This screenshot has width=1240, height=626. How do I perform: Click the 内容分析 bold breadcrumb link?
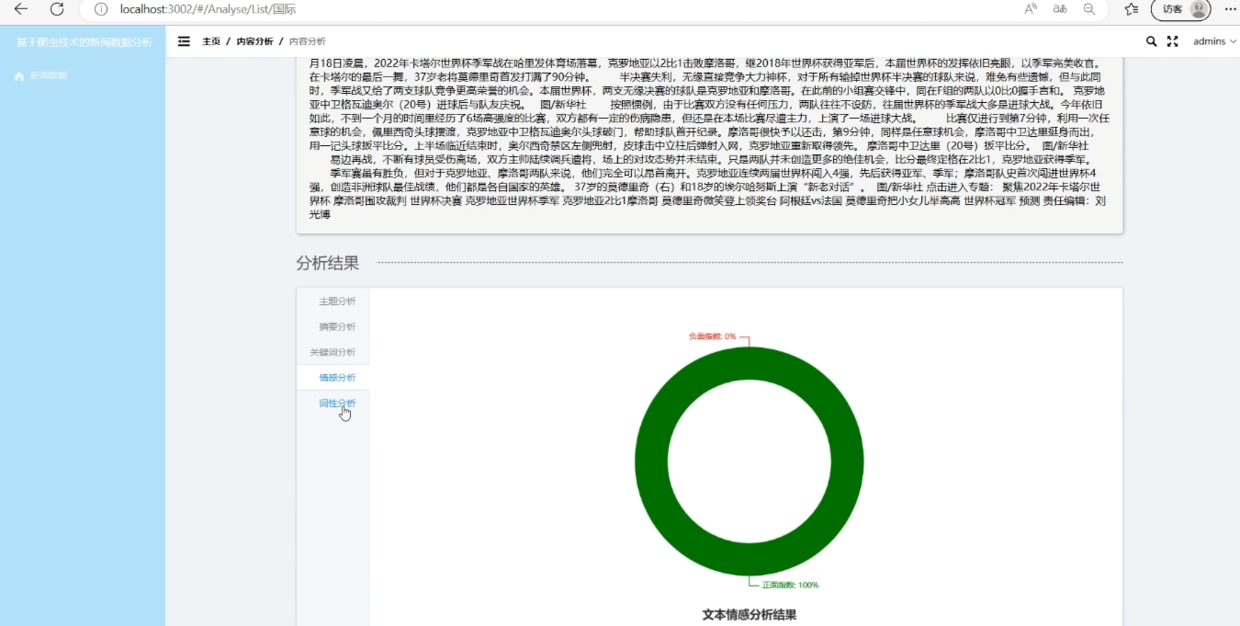254,42
